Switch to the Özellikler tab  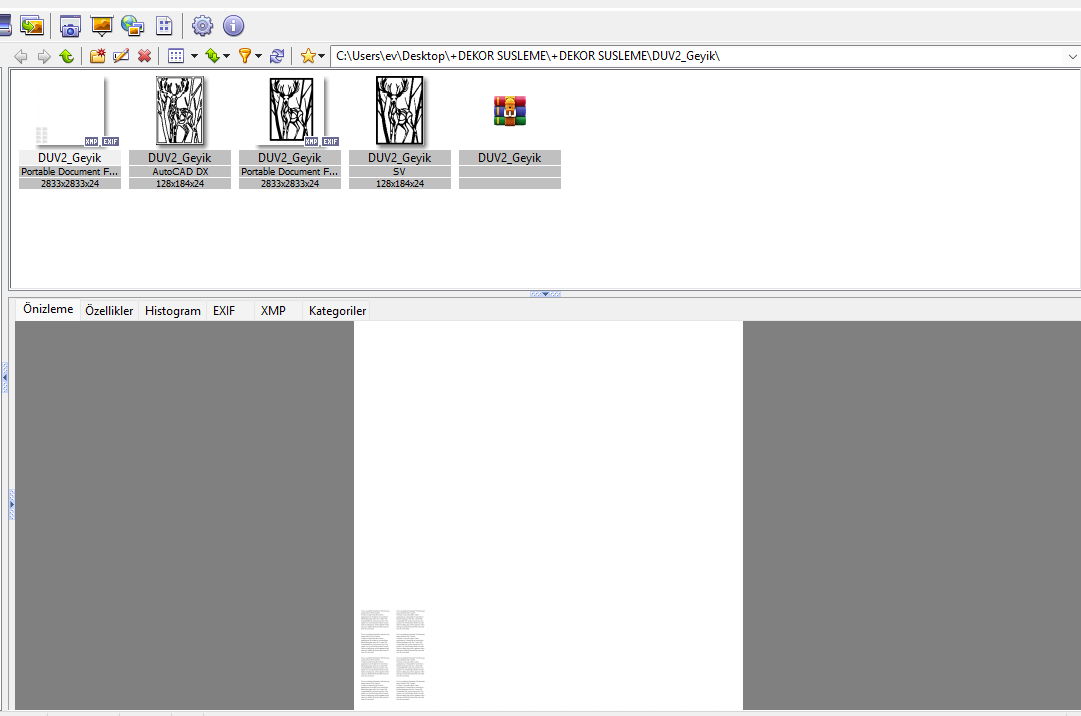point(109,311)
